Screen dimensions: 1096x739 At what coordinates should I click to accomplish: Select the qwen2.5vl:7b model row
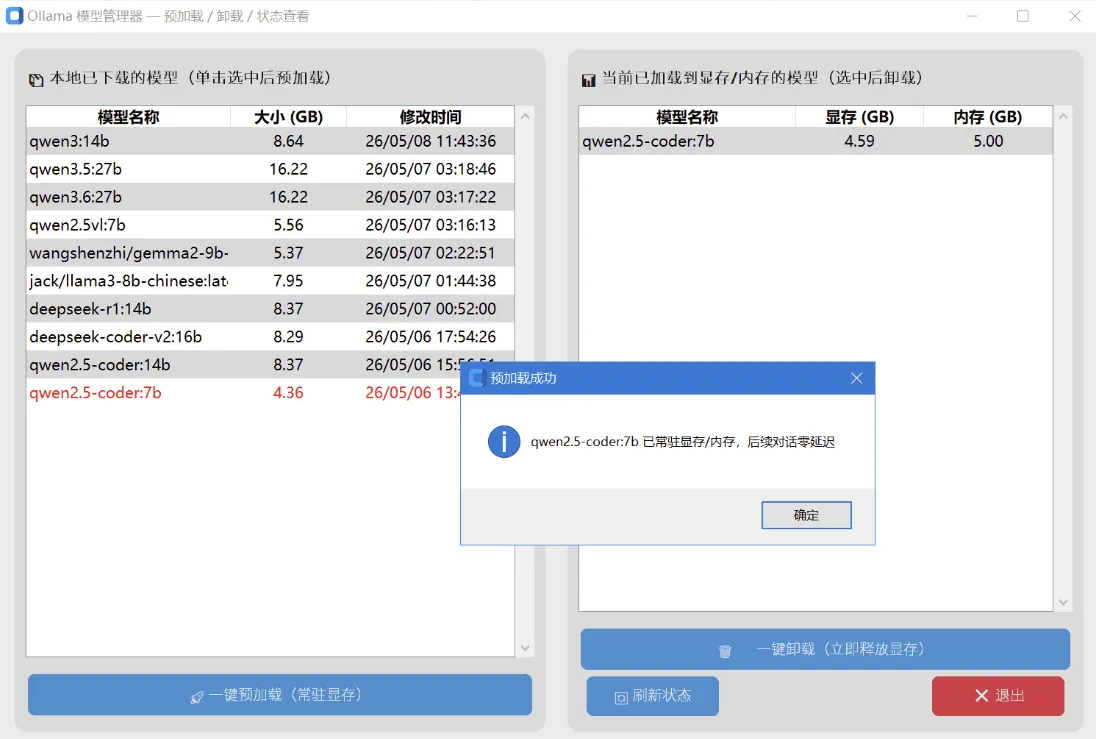(x=271, y=225)
